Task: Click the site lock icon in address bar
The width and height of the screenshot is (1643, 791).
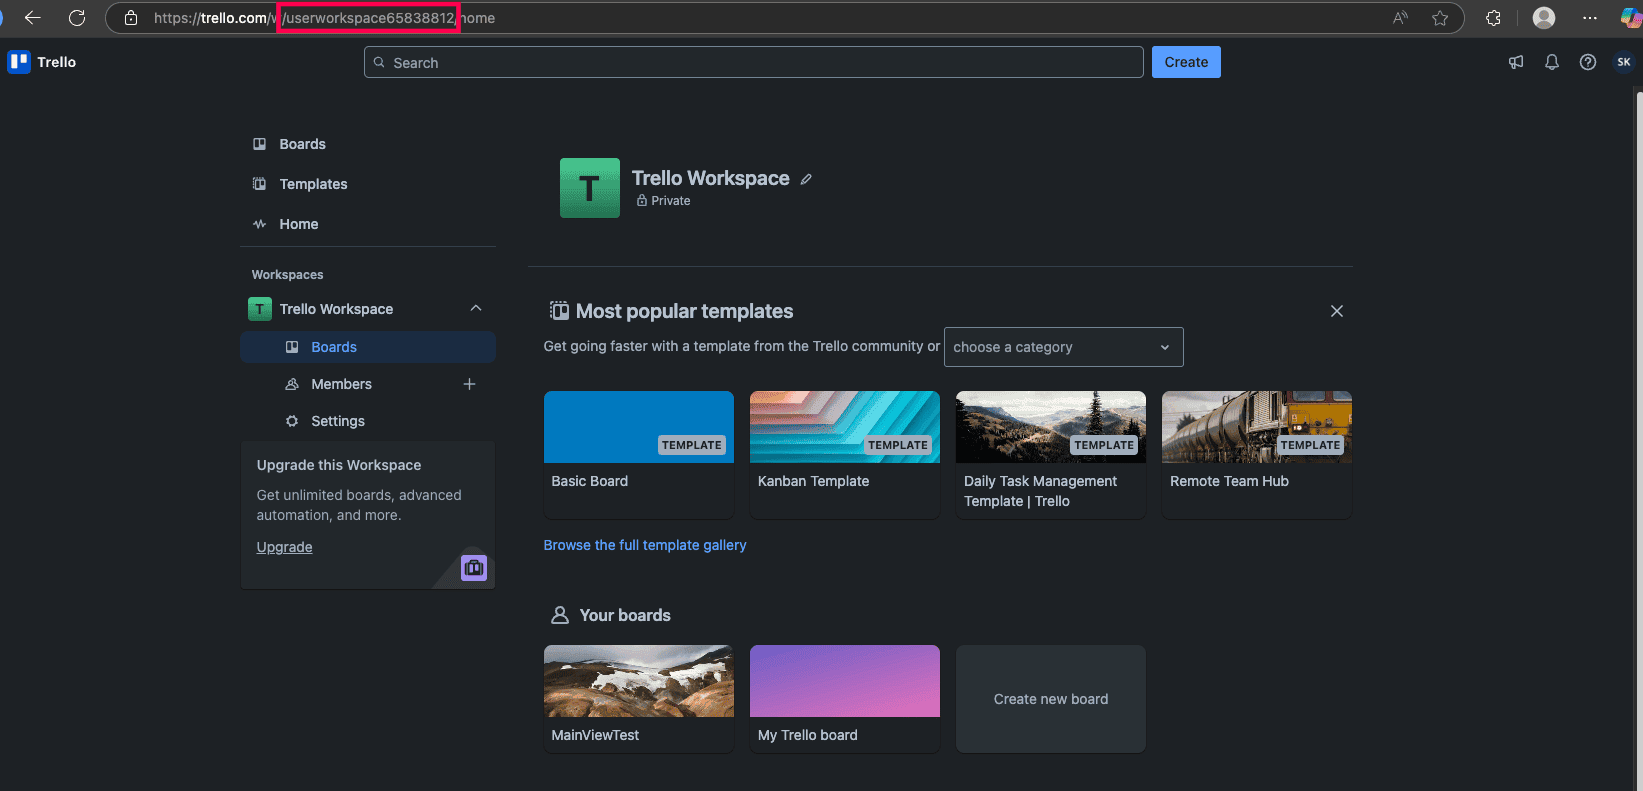Action: tap(131, 18)
